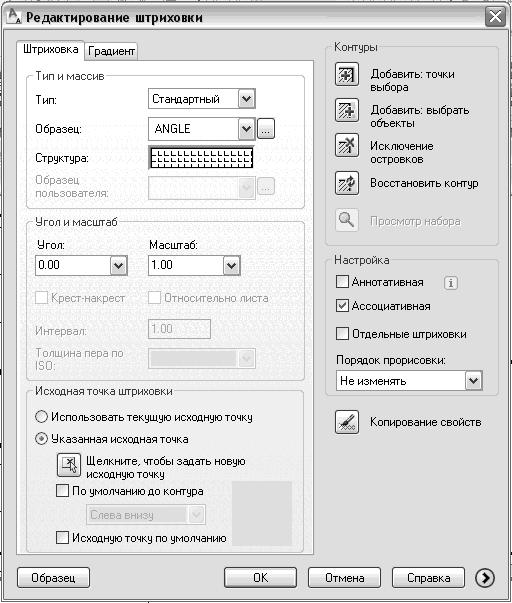Click the Структура pattern swatch preview
Screen dimensions: 512x603
pos(201,157)
